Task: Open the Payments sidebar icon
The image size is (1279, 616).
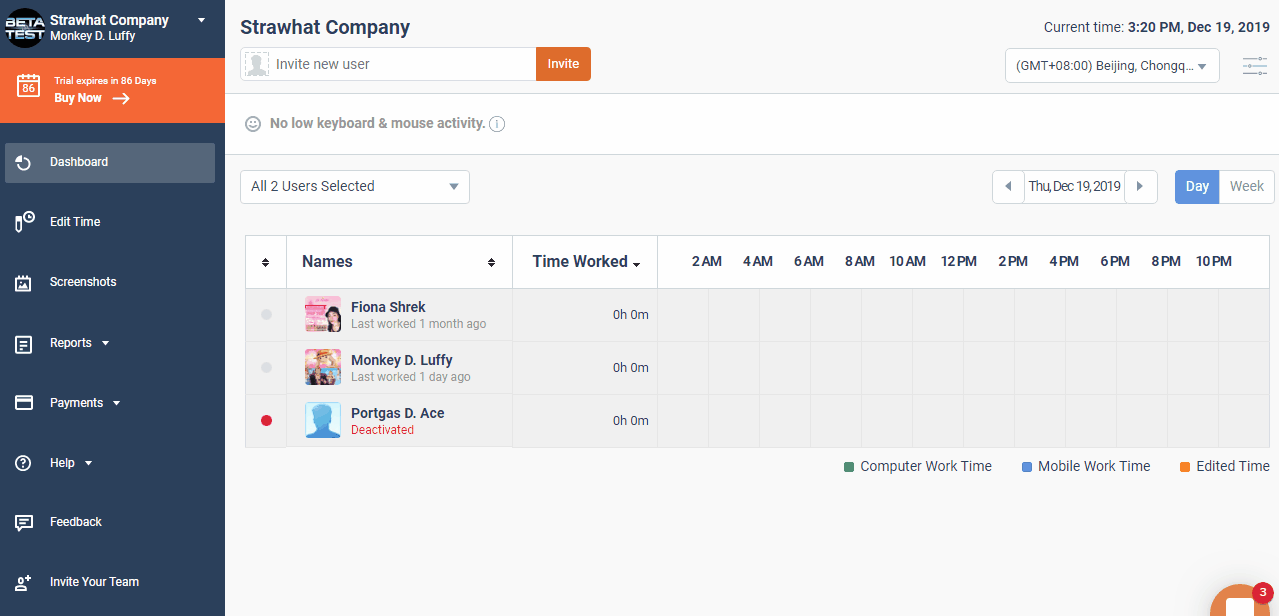Action: pyautogui.click(x=22, y=402)
